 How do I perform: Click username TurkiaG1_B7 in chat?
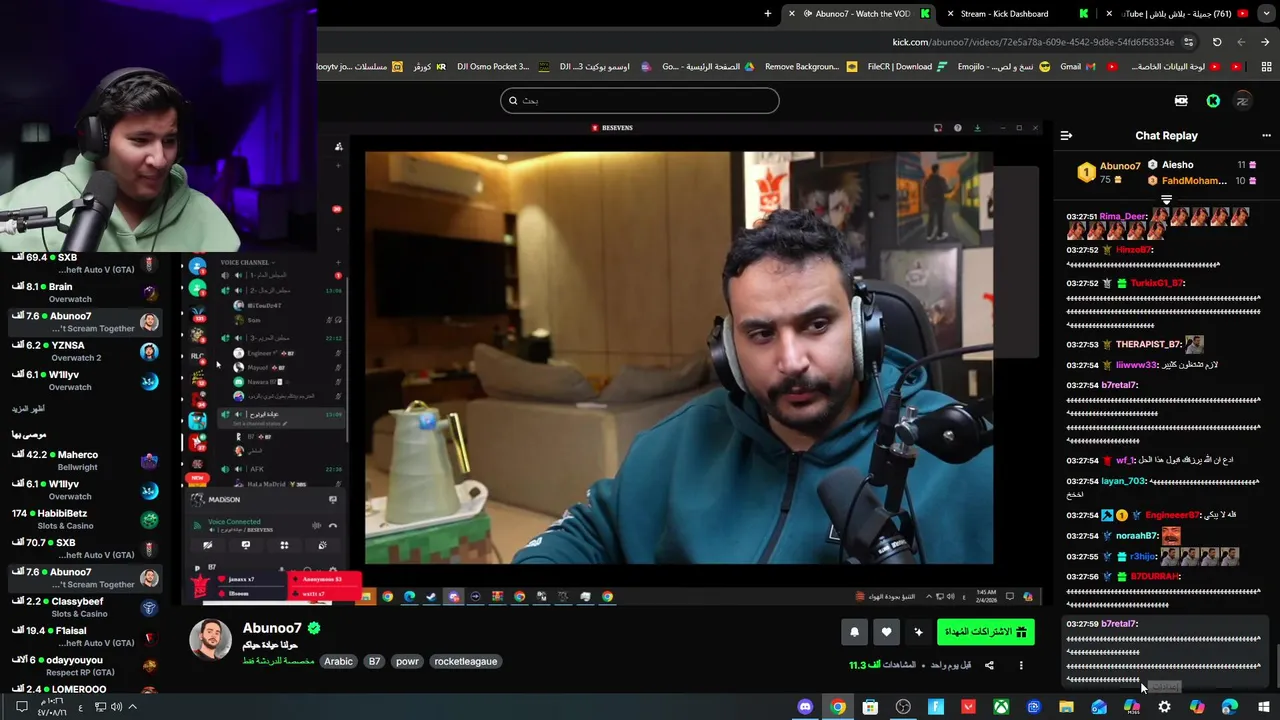pos(1157,283)
